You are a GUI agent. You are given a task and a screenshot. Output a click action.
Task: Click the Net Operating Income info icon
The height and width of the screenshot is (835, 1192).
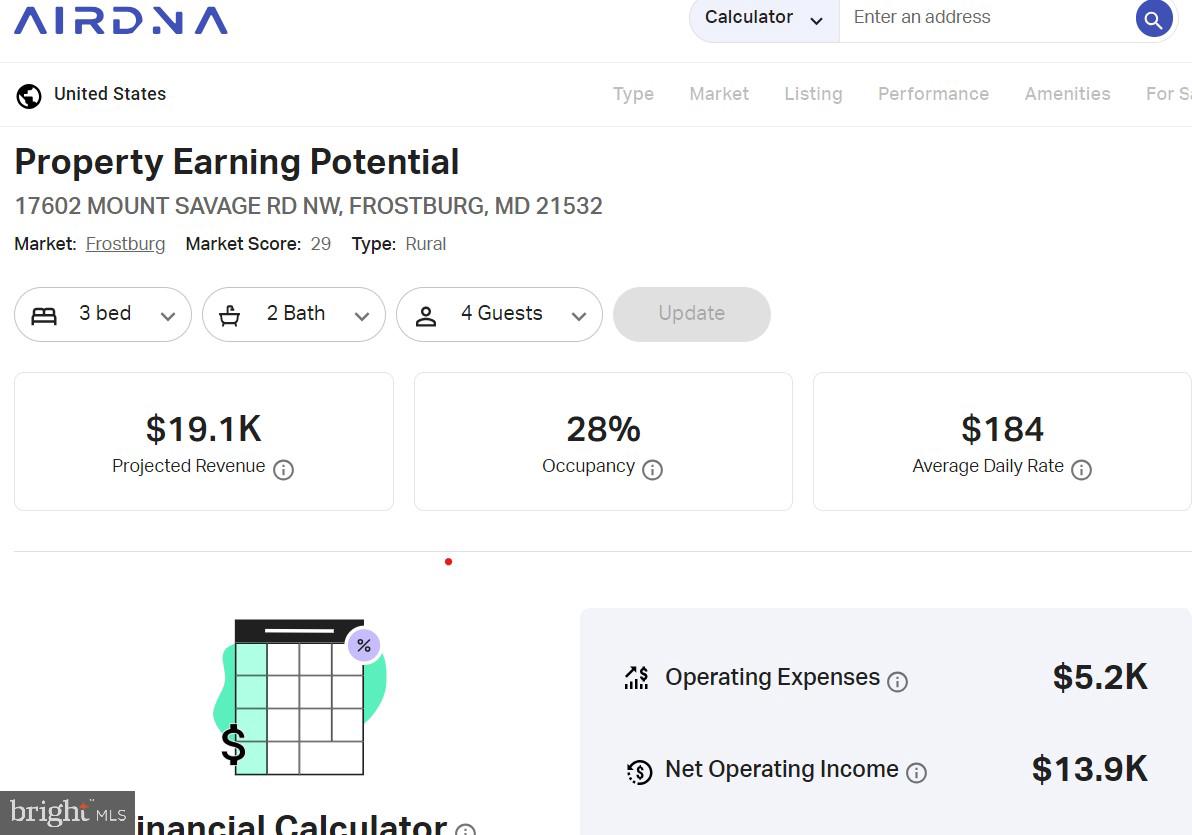click(916, 772)
